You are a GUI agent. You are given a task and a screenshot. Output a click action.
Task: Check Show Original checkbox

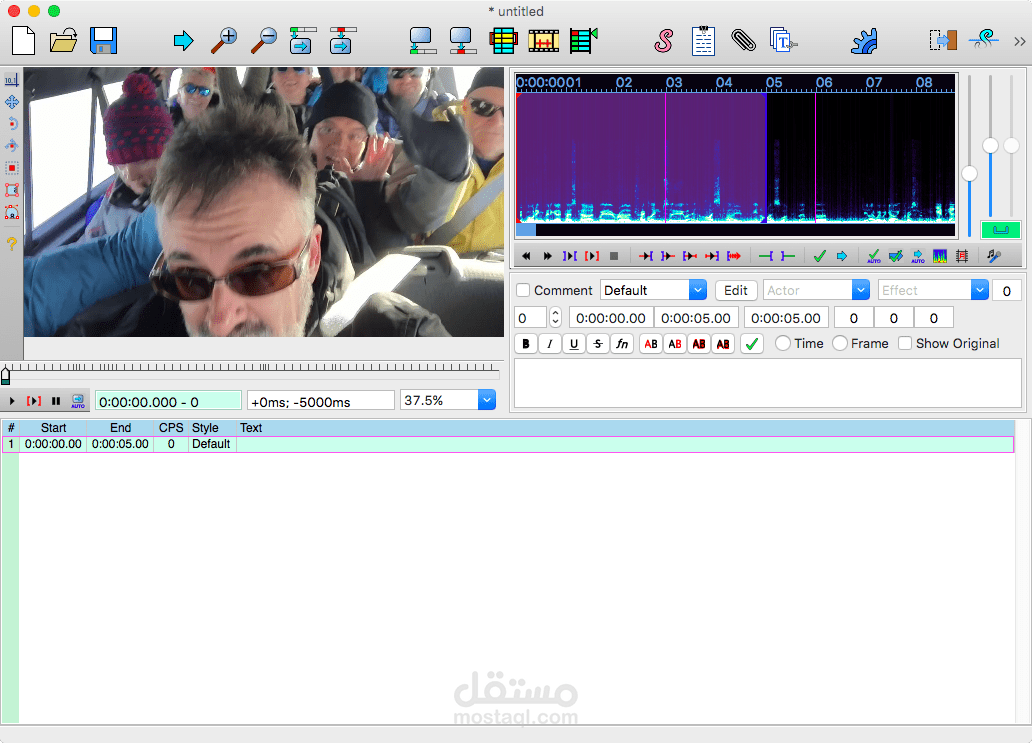pos(905,344)
